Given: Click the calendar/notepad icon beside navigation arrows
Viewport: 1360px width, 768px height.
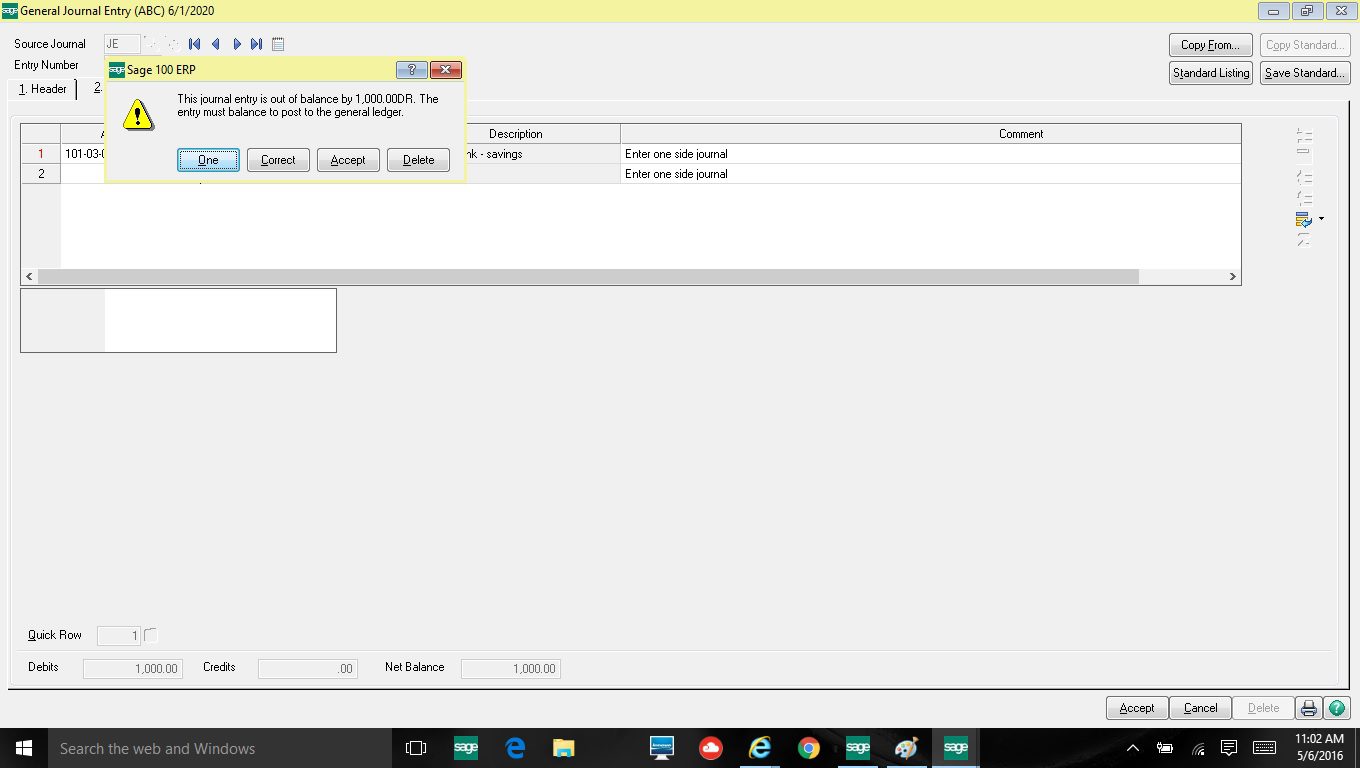Looking at the screenshot, I should pyautogui.click(x=278, y=44).
